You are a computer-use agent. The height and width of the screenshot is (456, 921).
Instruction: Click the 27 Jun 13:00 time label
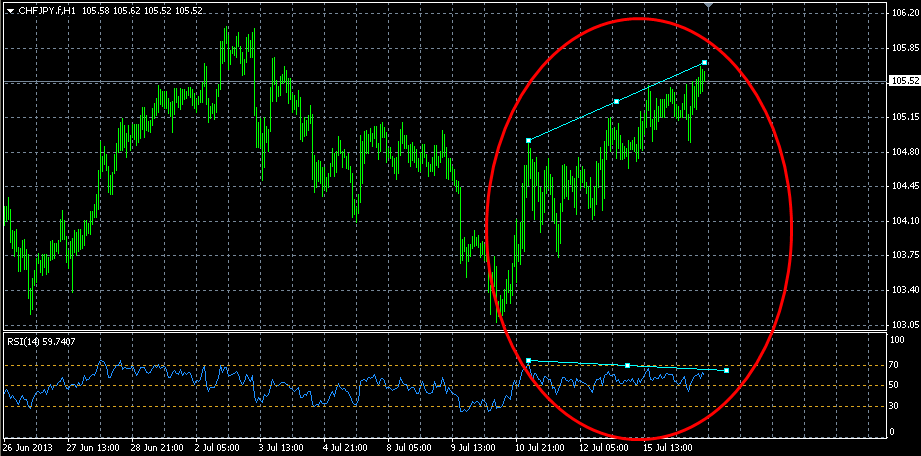coord(94,448)
